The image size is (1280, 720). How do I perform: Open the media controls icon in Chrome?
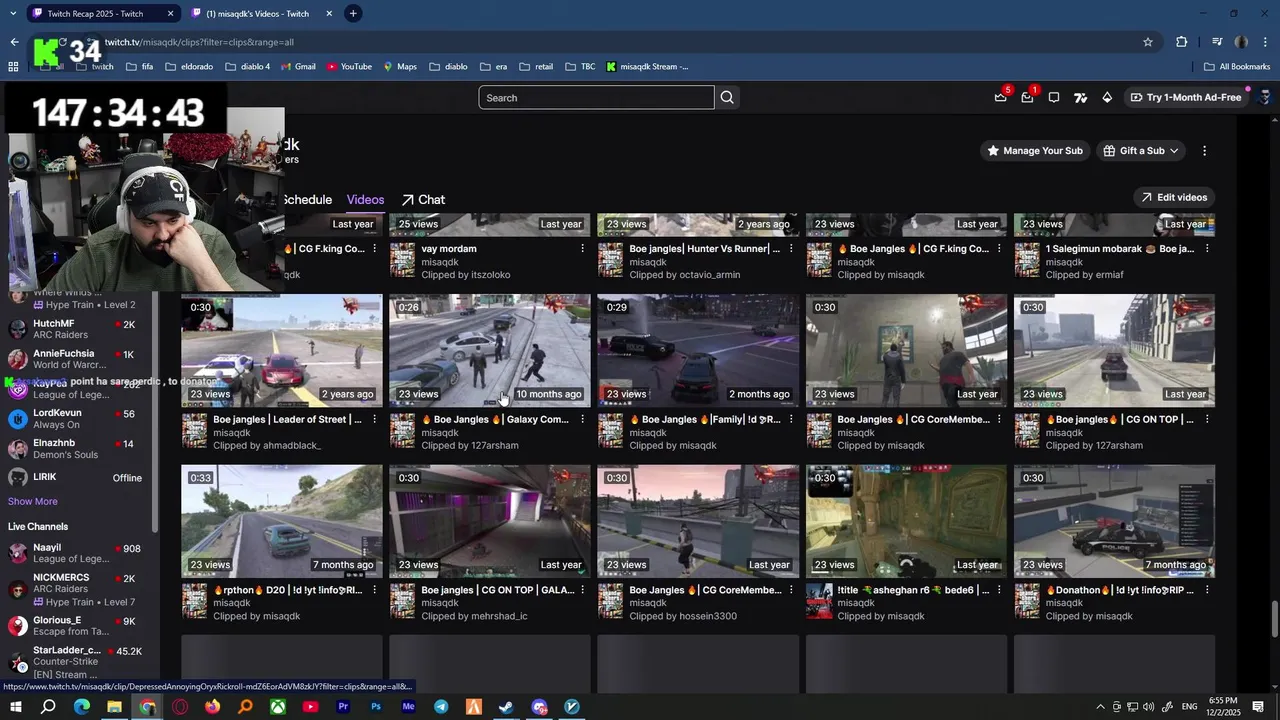pos(1217,42)
